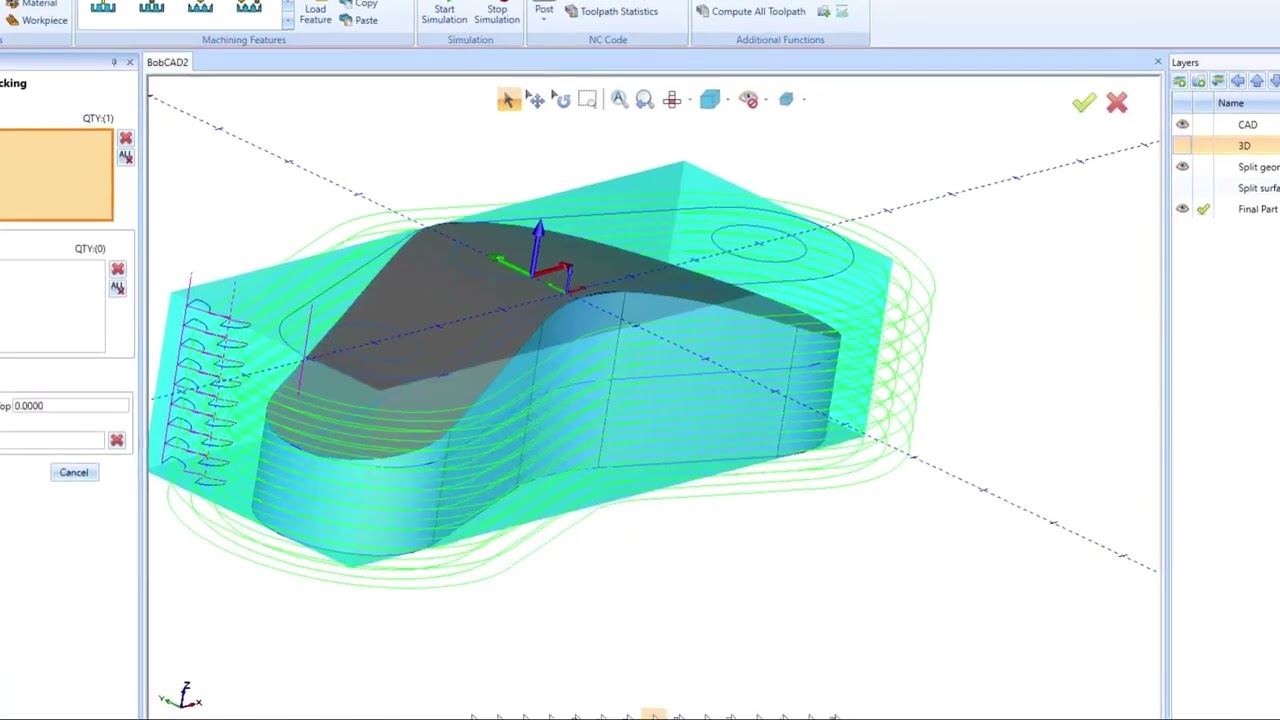This screenshot has width=1280, height=720.
Task: Click remove-all icon beside QTY:(0) list
Action: [117, 288]
